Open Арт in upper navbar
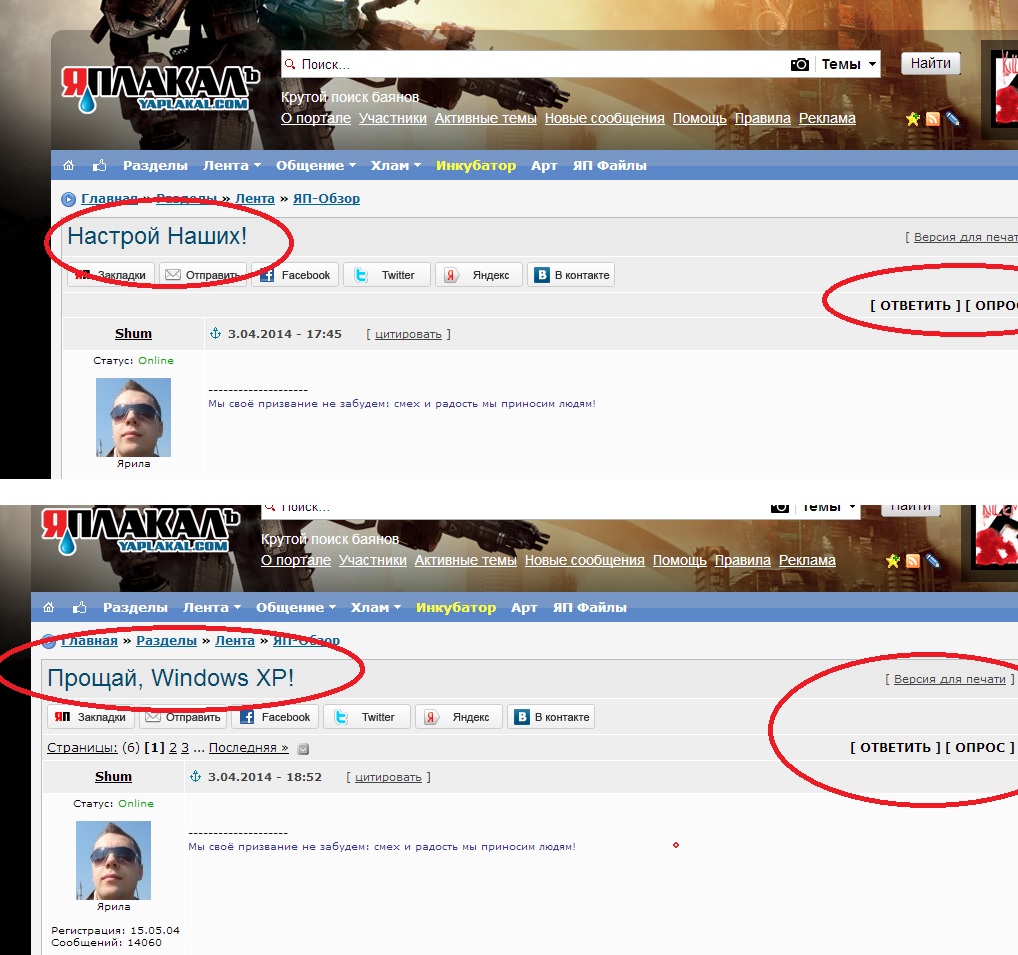This screenshot has width=1018, height=955. (x=544, y=166)
